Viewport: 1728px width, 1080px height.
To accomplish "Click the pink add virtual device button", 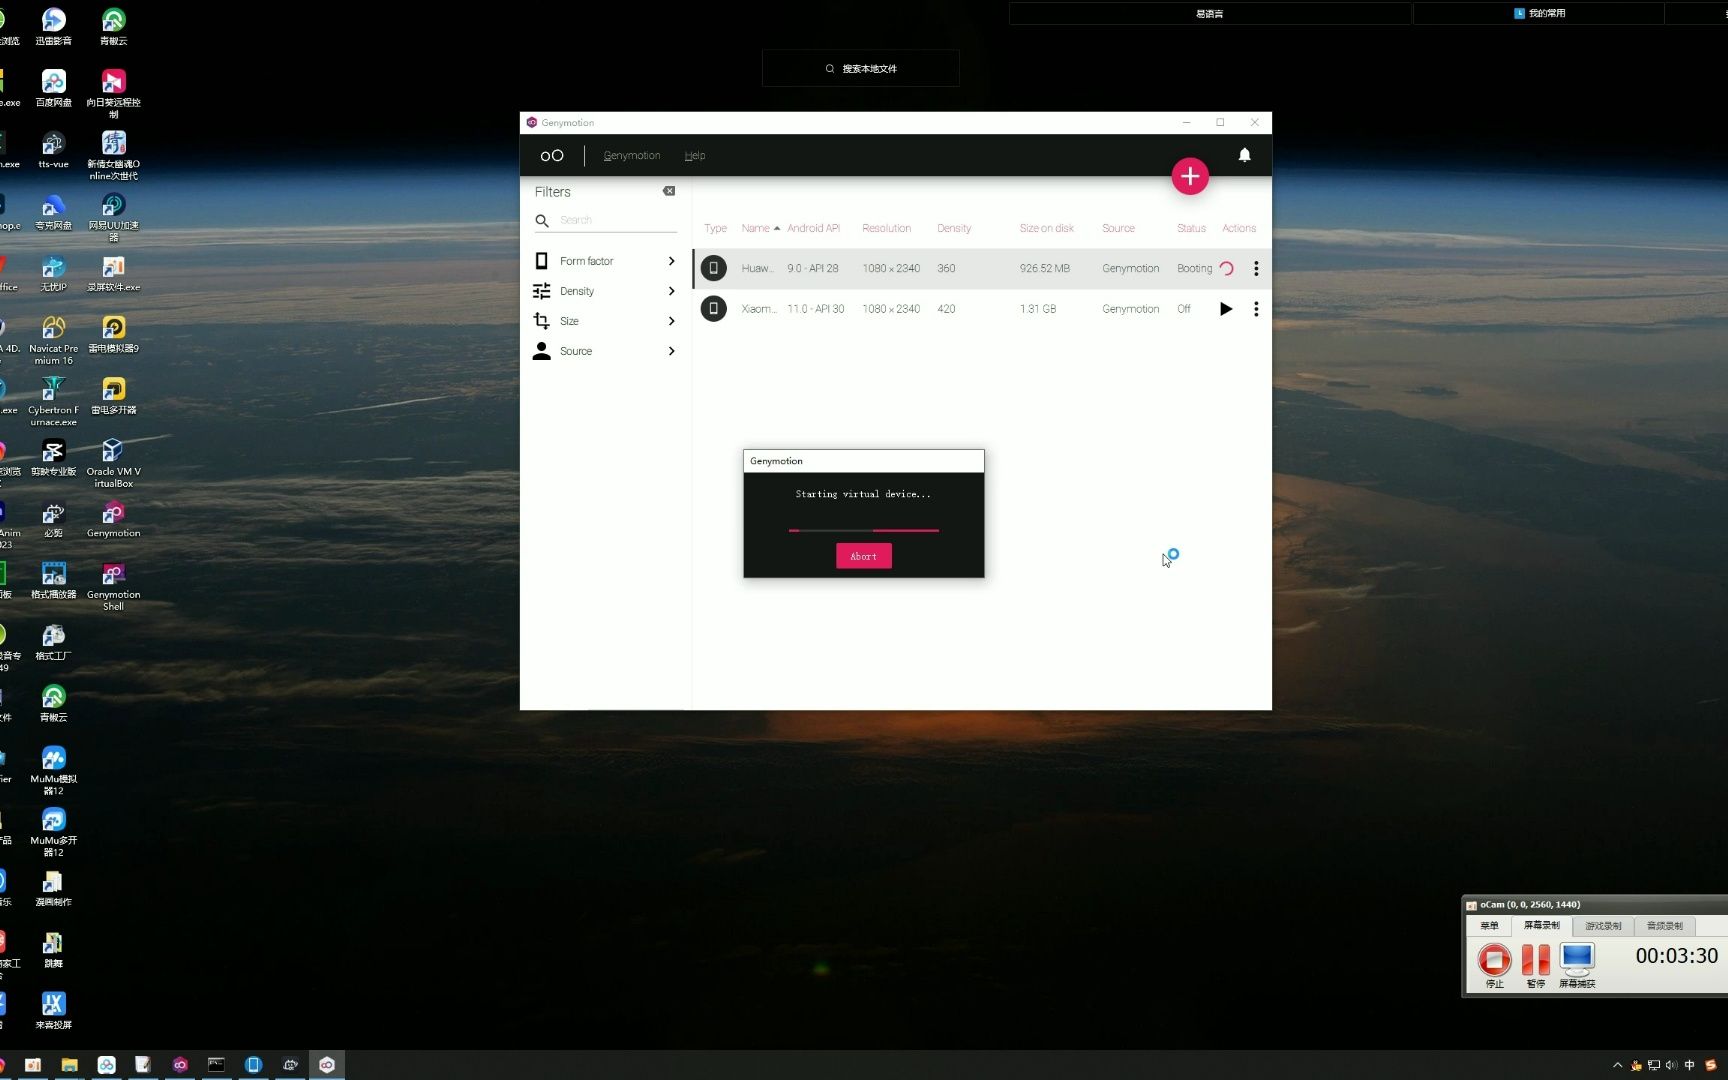I will tap(1190, 177).
